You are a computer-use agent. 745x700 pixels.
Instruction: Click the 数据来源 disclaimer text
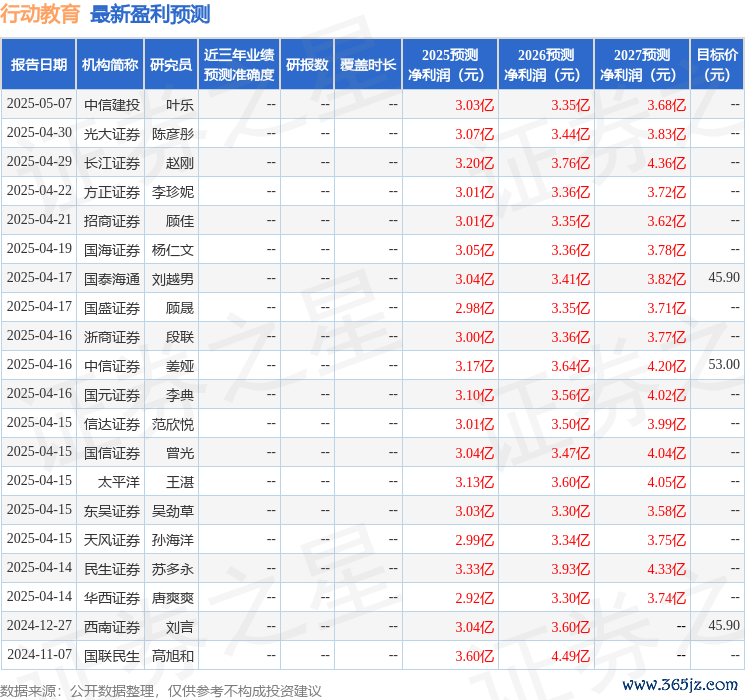click(161, 691)
